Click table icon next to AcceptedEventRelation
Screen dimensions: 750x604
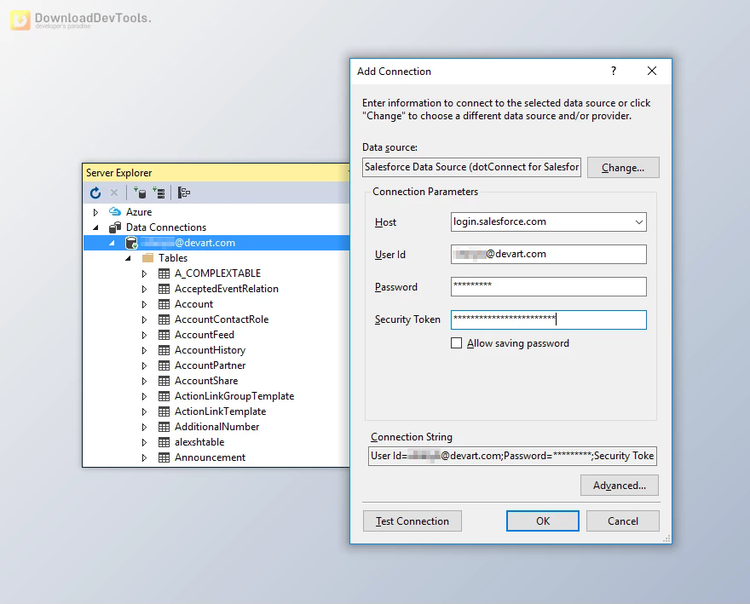point(164,289)
